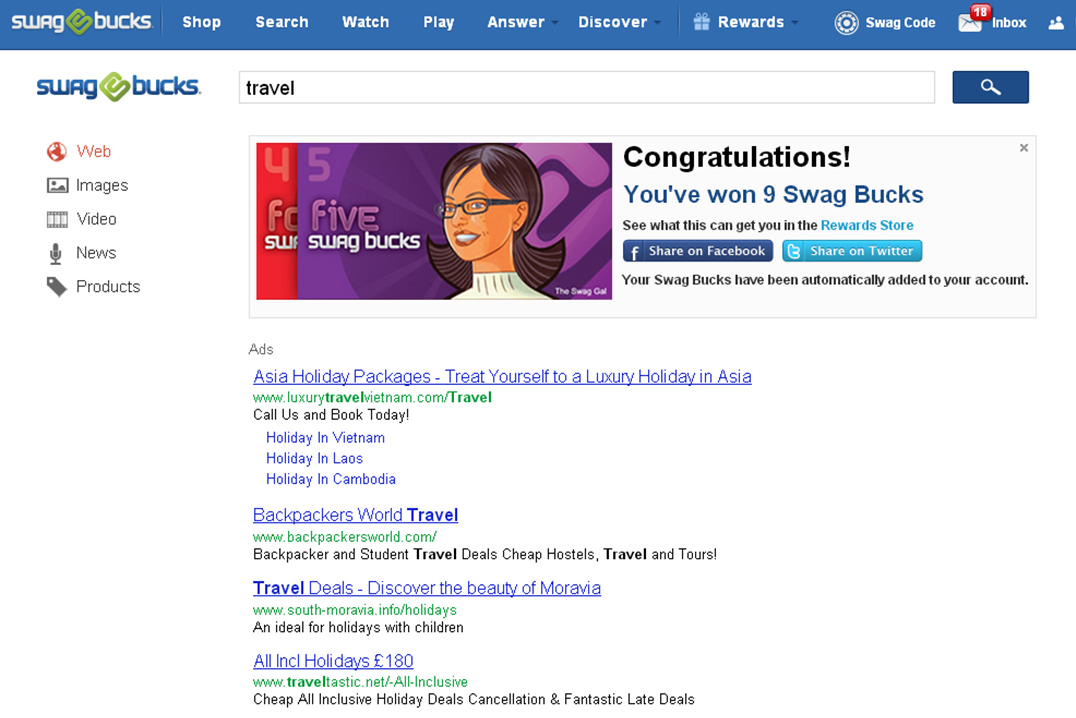
Task: Select the News search category
Action: (x=94, y=253)
